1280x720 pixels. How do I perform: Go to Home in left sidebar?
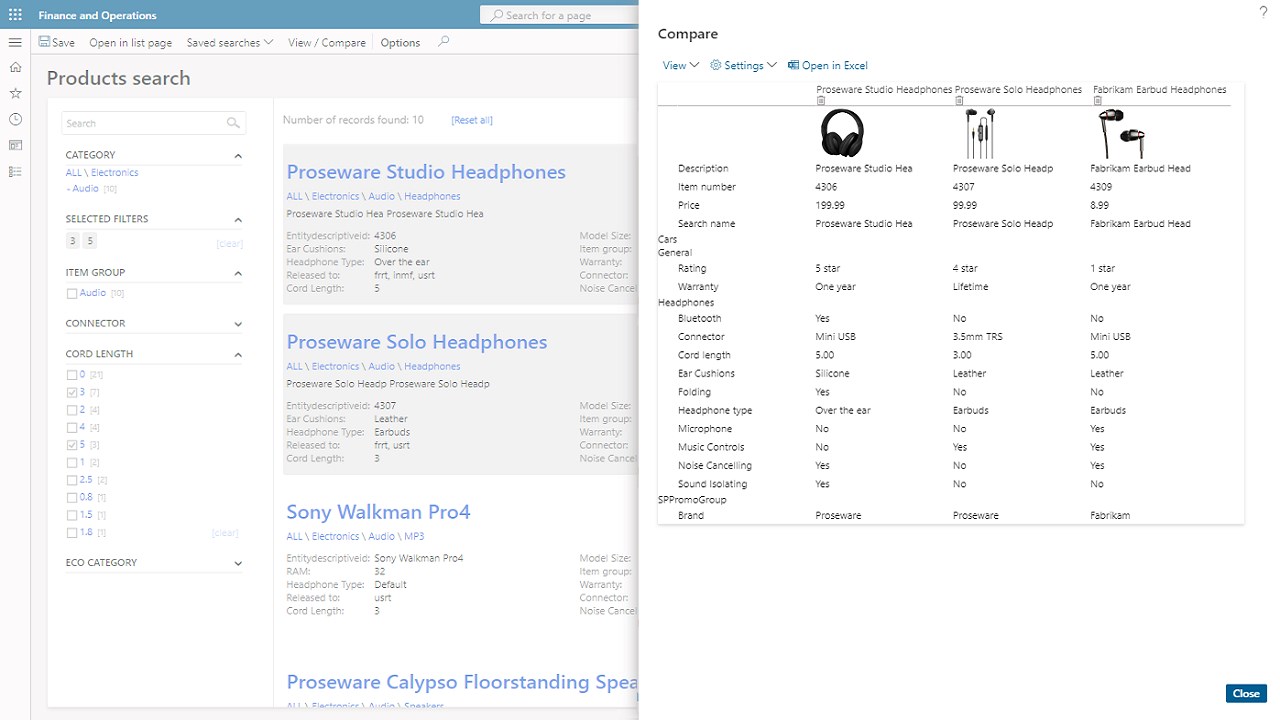coord(15,68)
